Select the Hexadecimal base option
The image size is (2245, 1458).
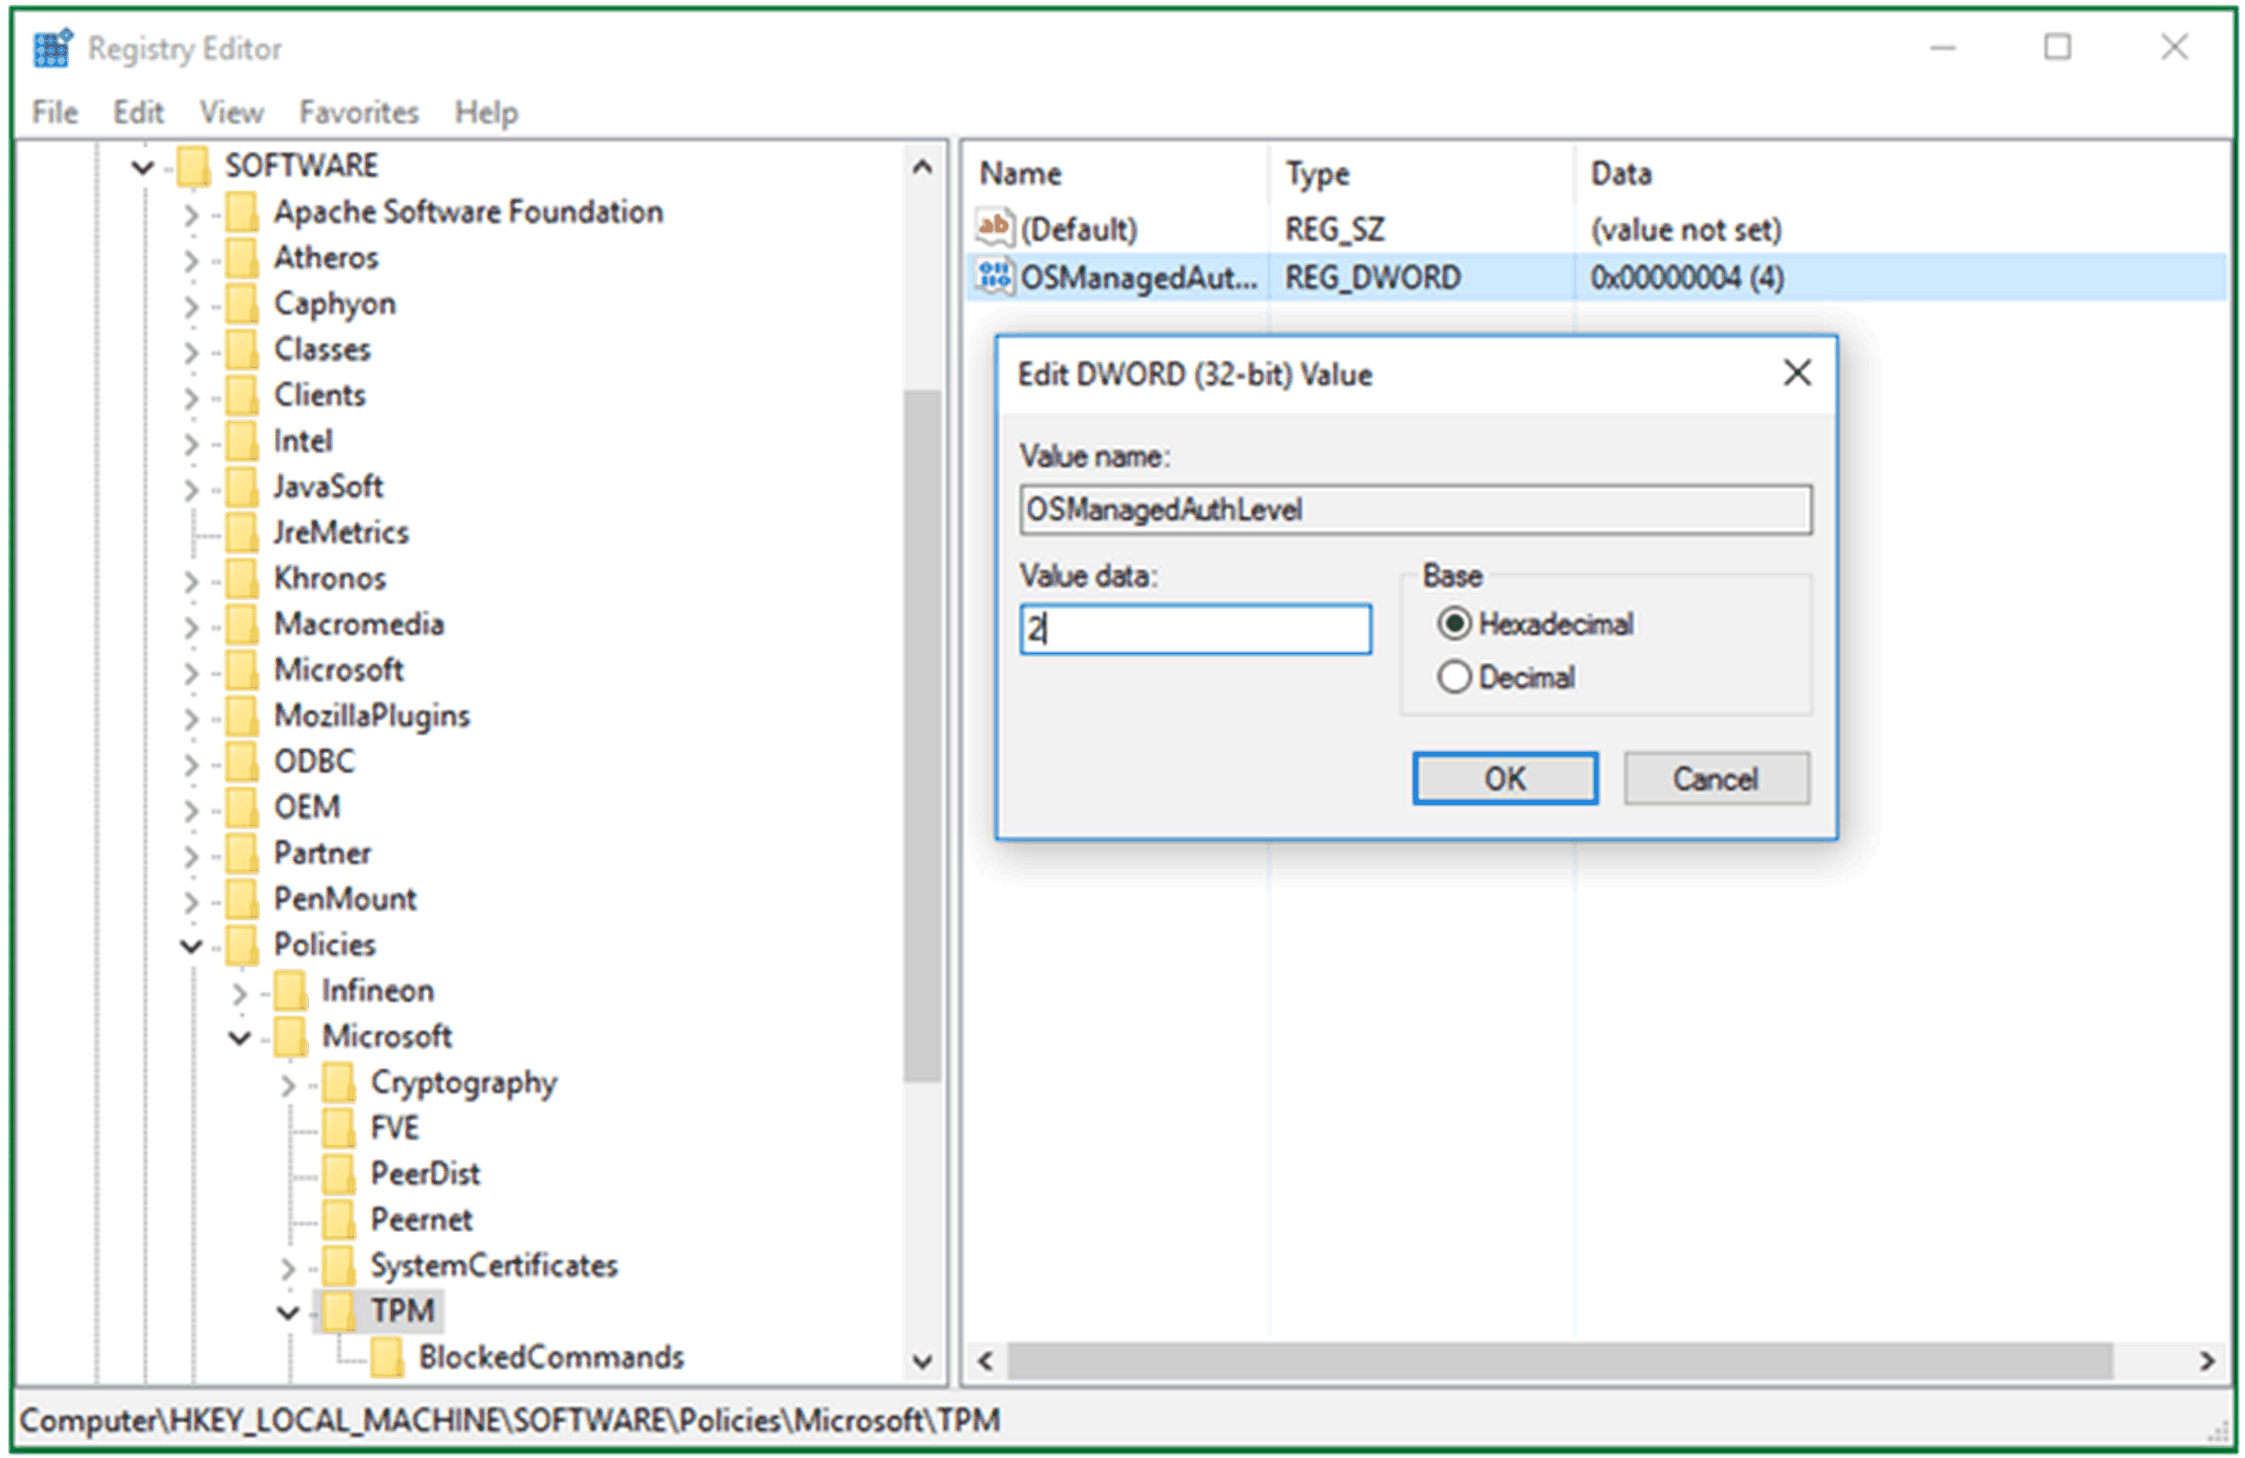1454,624
